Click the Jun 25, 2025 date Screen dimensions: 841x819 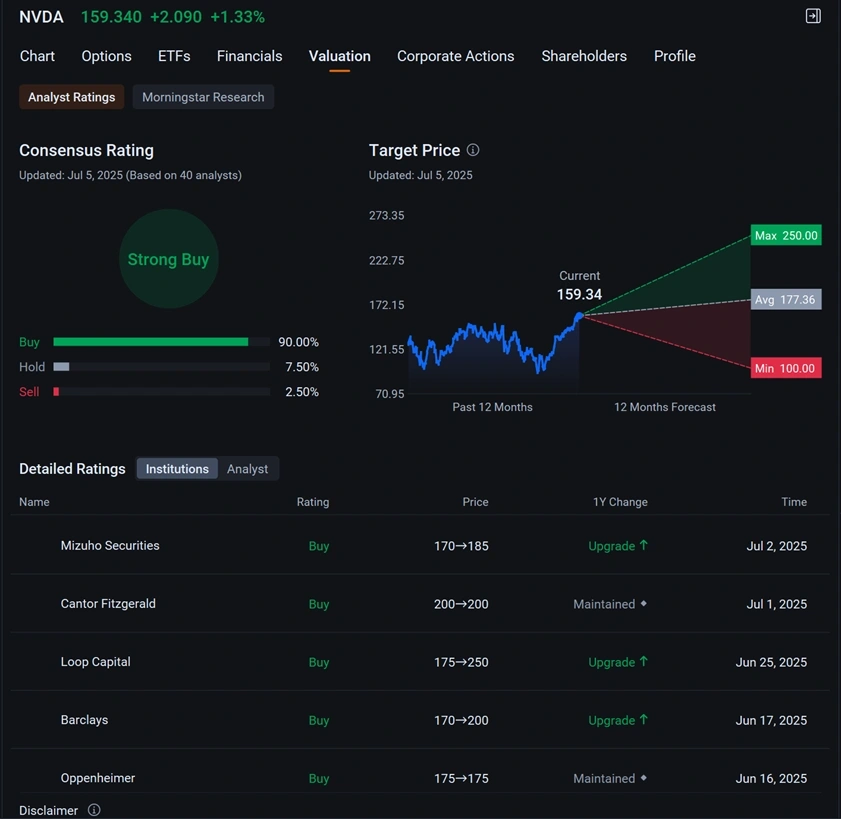click(x=771, y=662)
